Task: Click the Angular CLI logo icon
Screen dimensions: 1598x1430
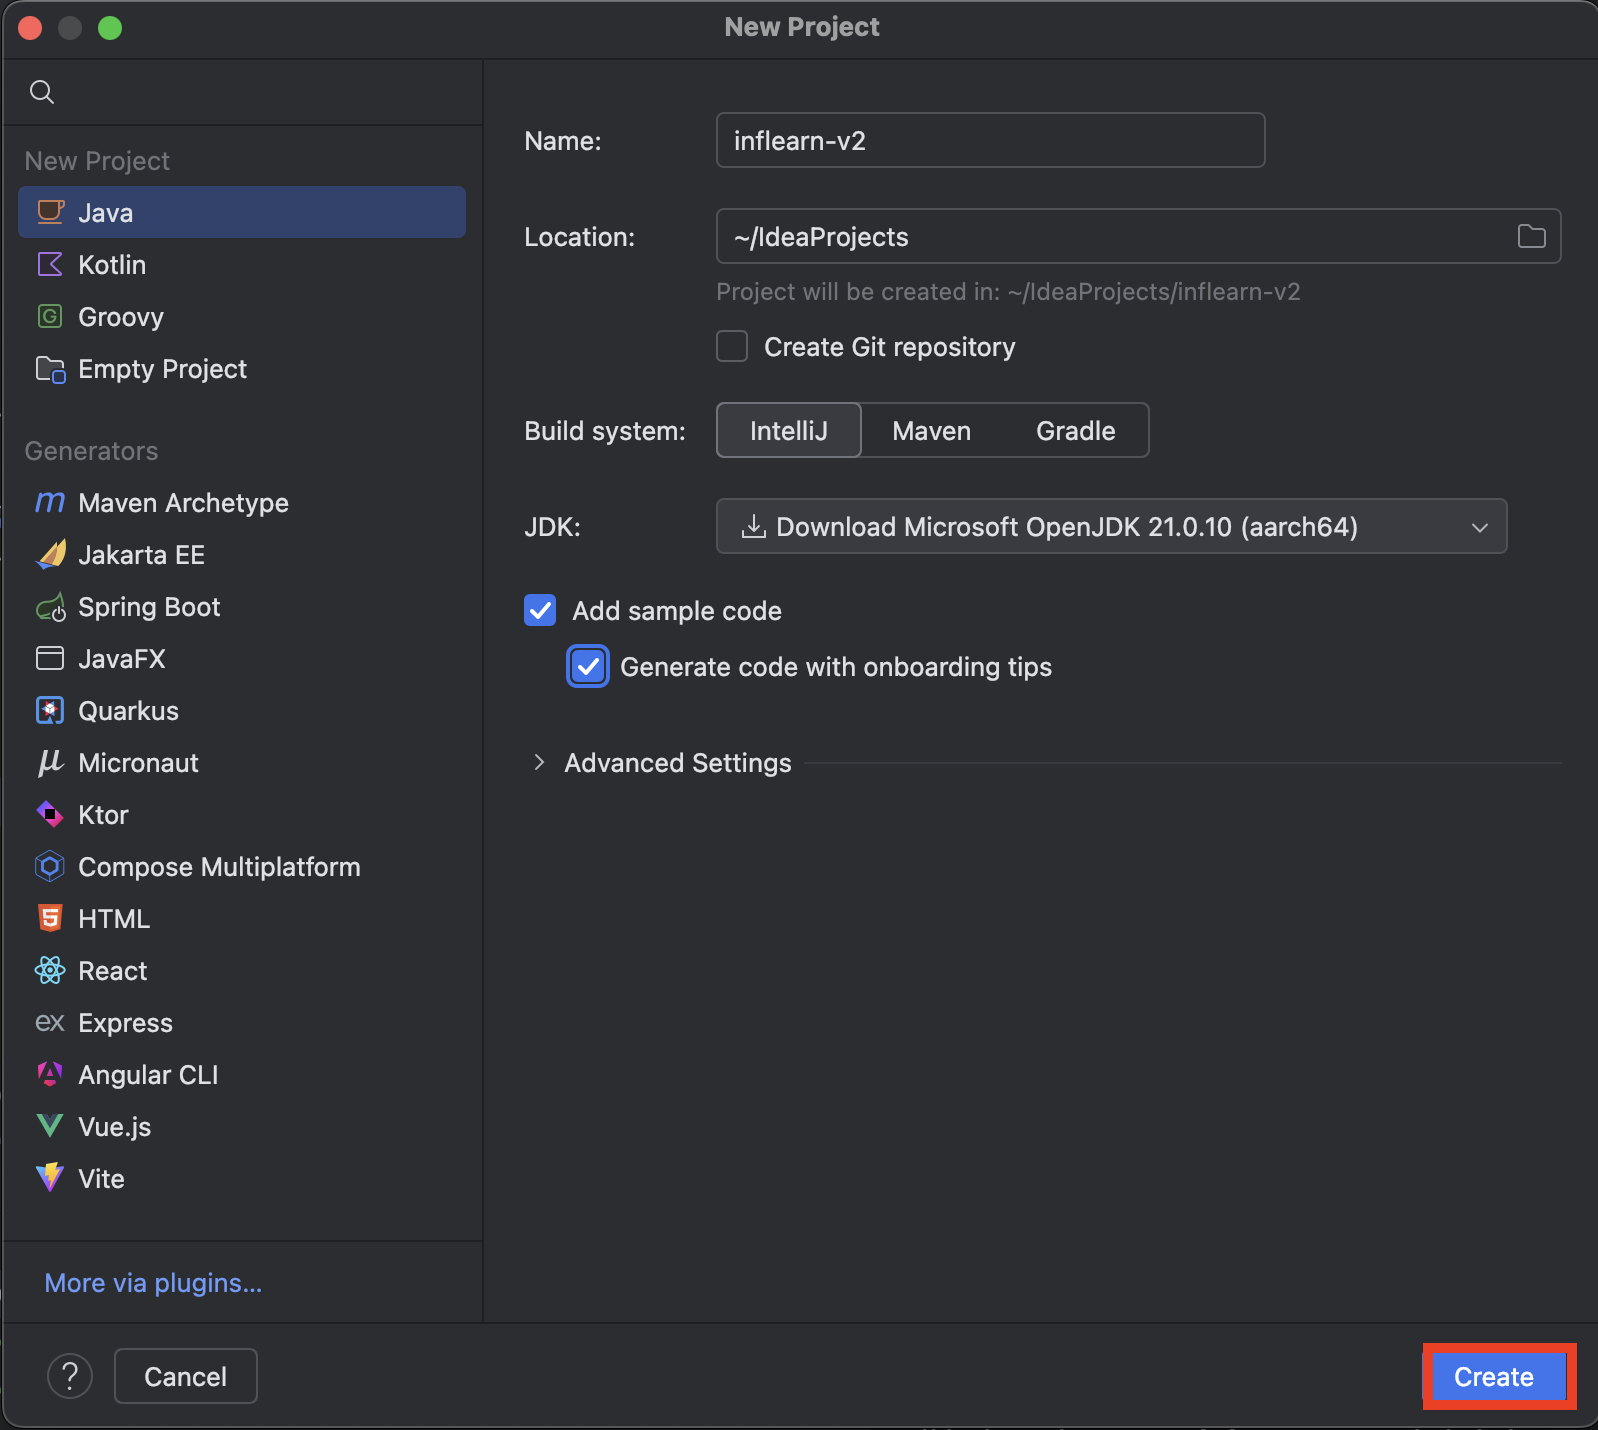Action: pyautogui.click(x=50, y=1074)
